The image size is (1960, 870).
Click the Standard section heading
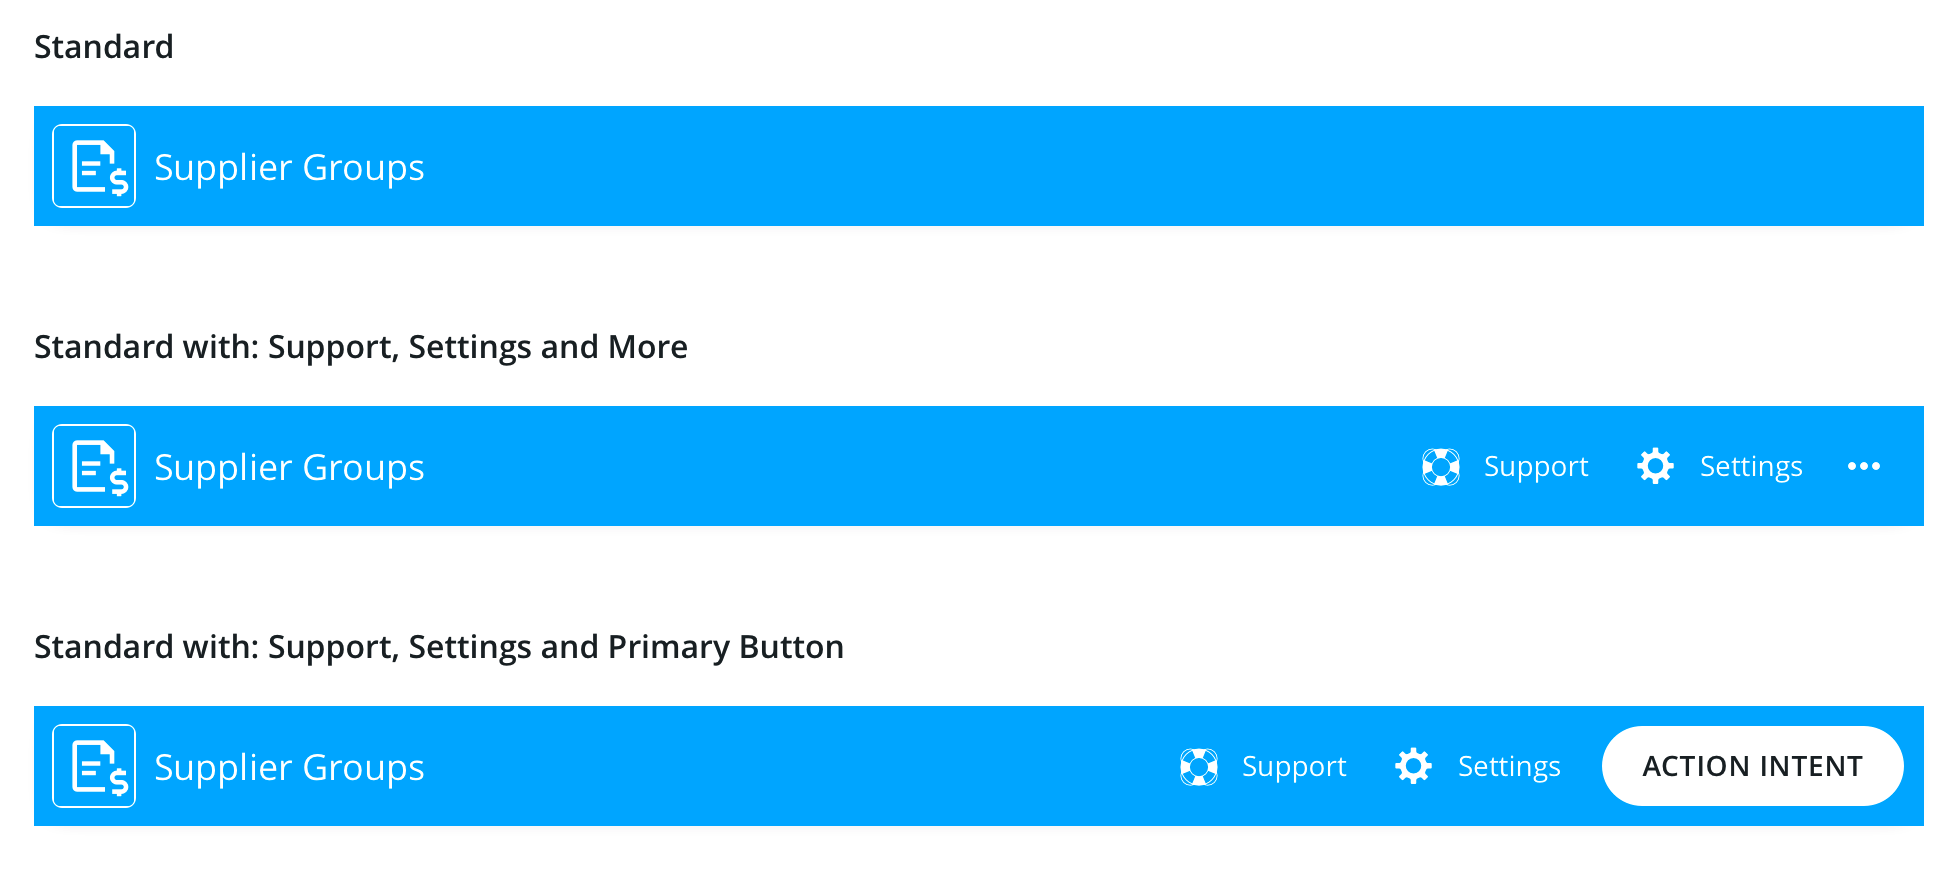pyautogui.click(x=104, y=46)
